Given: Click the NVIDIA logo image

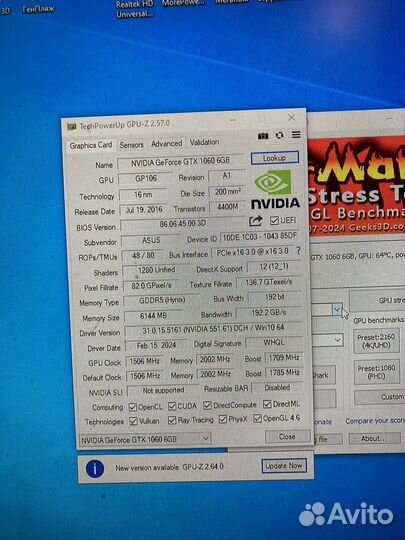Looking at the screenshot, I should click(x=274, y=189).
